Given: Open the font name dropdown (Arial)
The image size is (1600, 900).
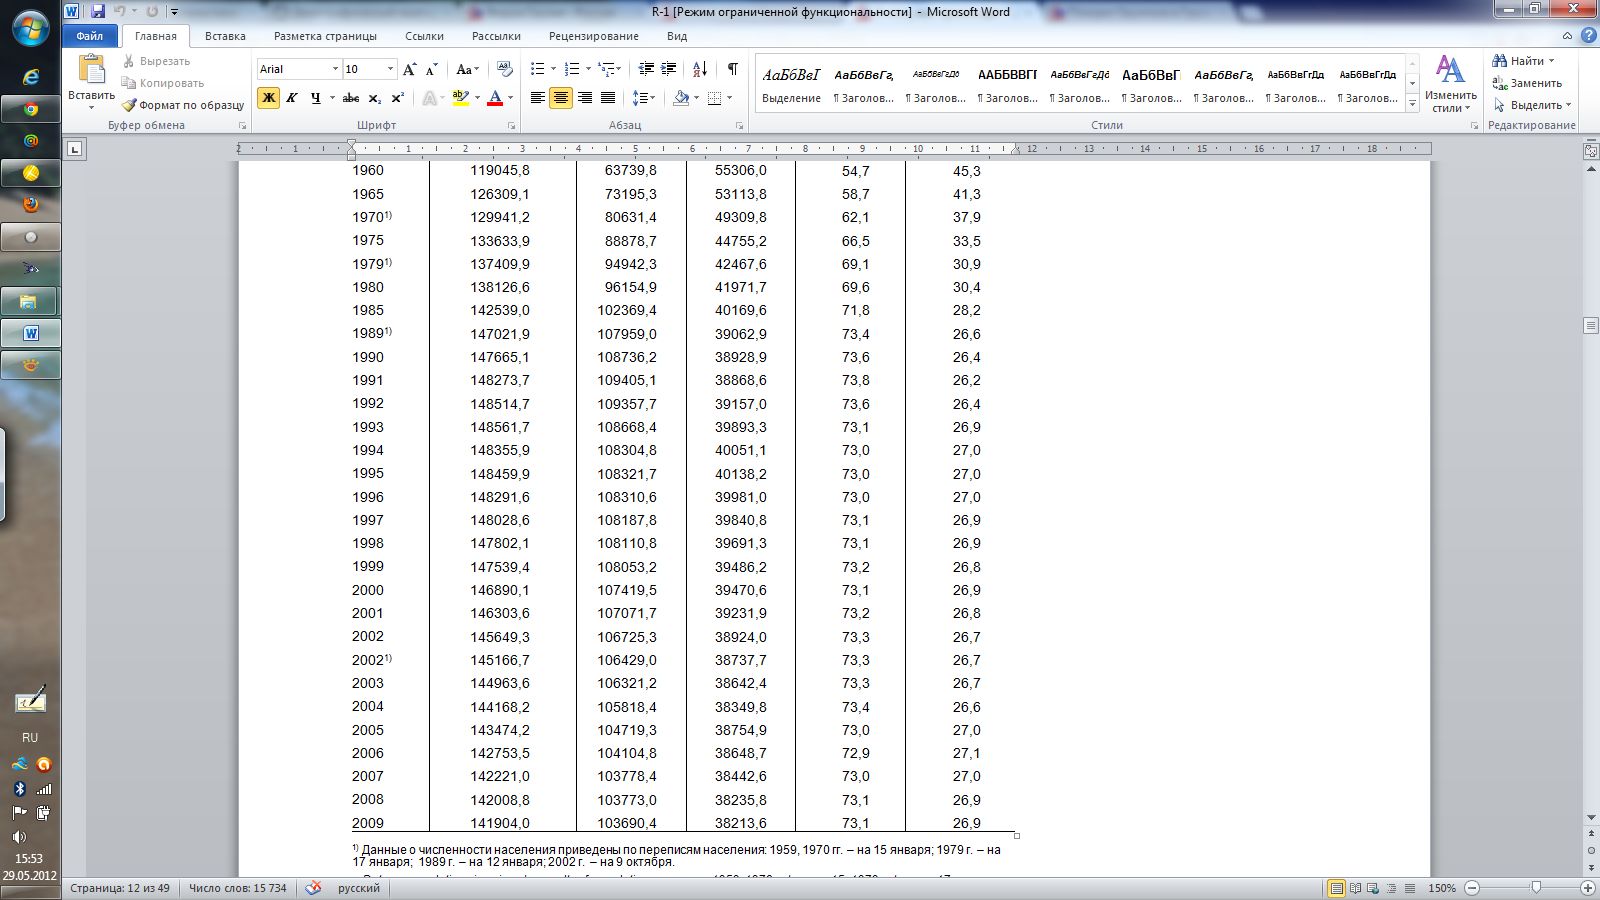Looking at the screenshot, I should pos(334,69).
